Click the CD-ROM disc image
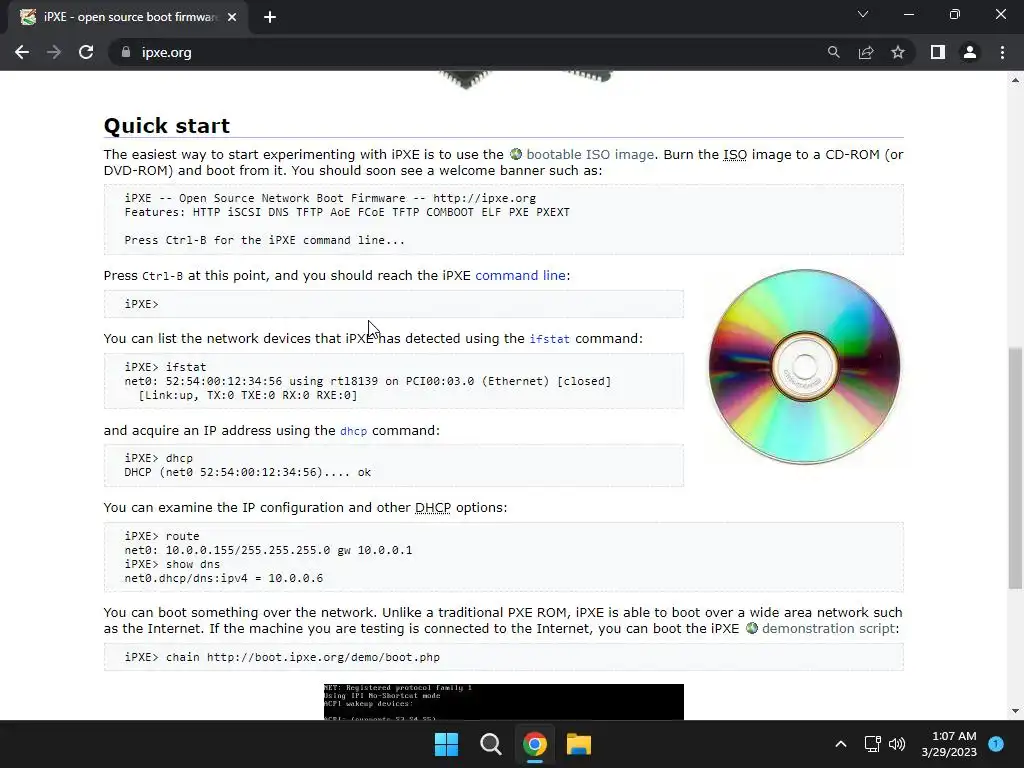The height and width of the screenshot is (768, 1024). tap(804, 366)
